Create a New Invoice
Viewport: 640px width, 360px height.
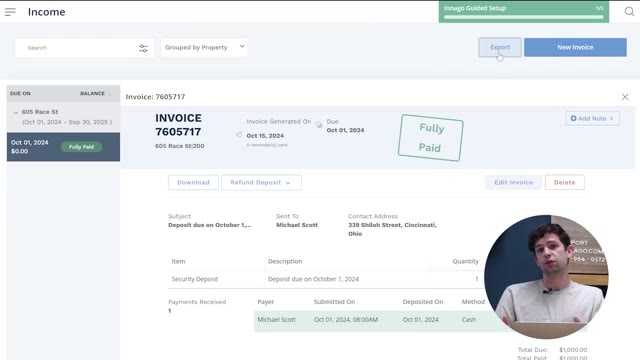(x=575, y=47)
